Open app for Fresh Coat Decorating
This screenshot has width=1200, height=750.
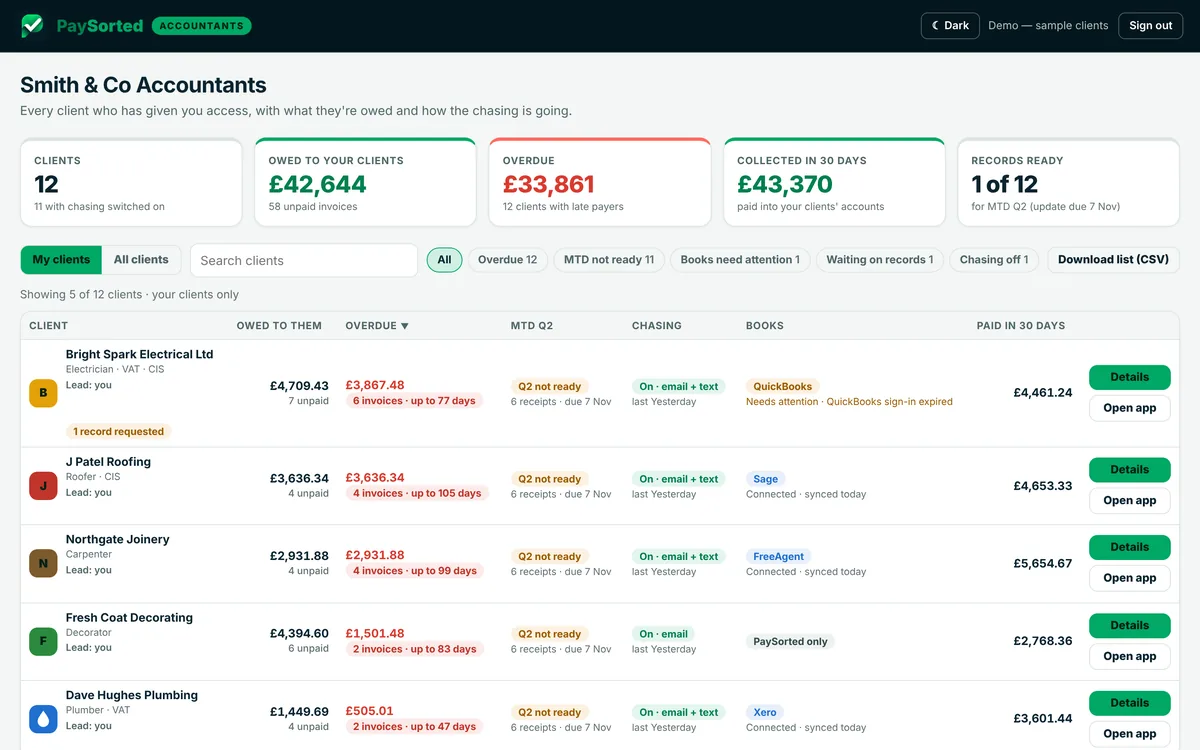[1130, 656]
